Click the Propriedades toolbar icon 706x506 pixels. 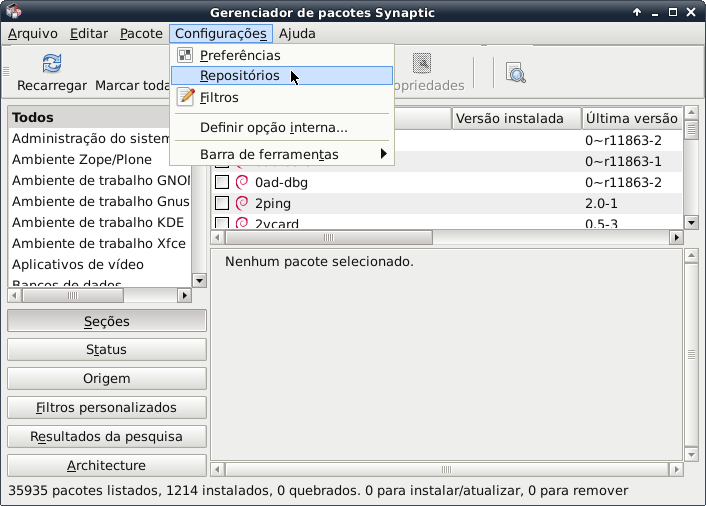tap(422, 63)
